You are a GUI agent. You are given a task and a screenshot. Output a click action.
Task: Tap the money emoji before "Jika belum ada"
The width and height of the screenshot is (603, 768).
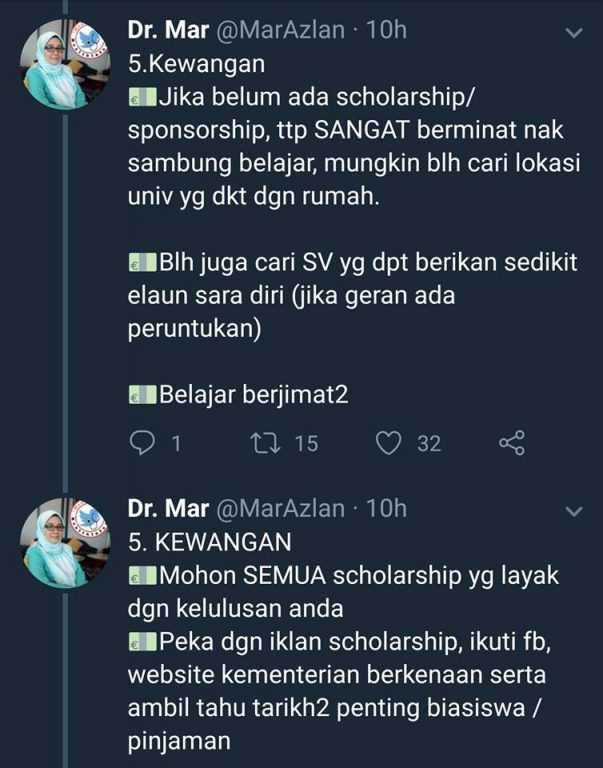tap(141, 99)
